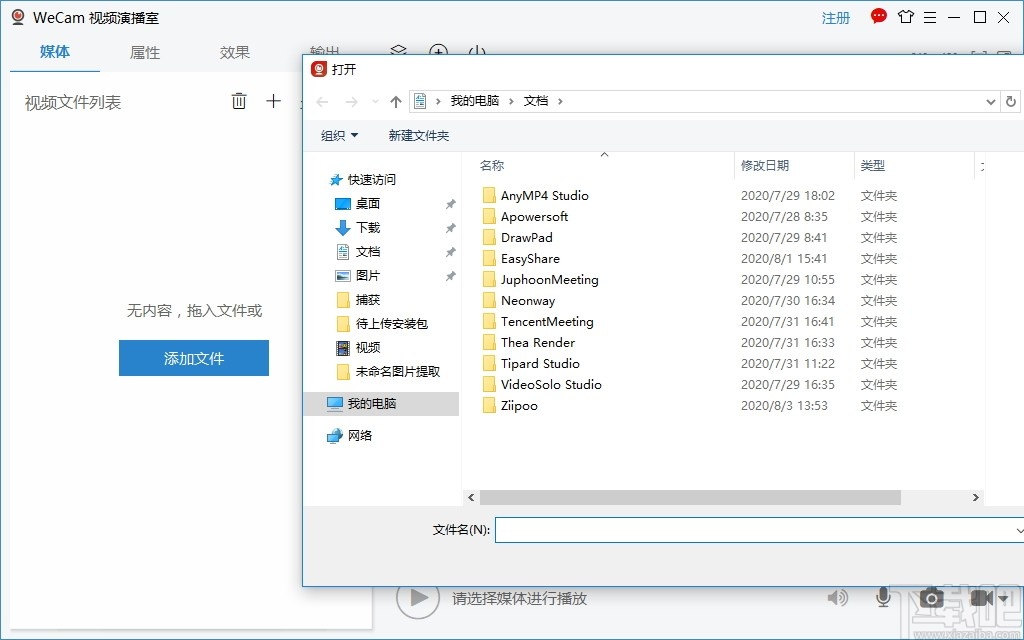Select 文档 in the sidebar
Screen dimensions: 1024x640
click(367, 251)
